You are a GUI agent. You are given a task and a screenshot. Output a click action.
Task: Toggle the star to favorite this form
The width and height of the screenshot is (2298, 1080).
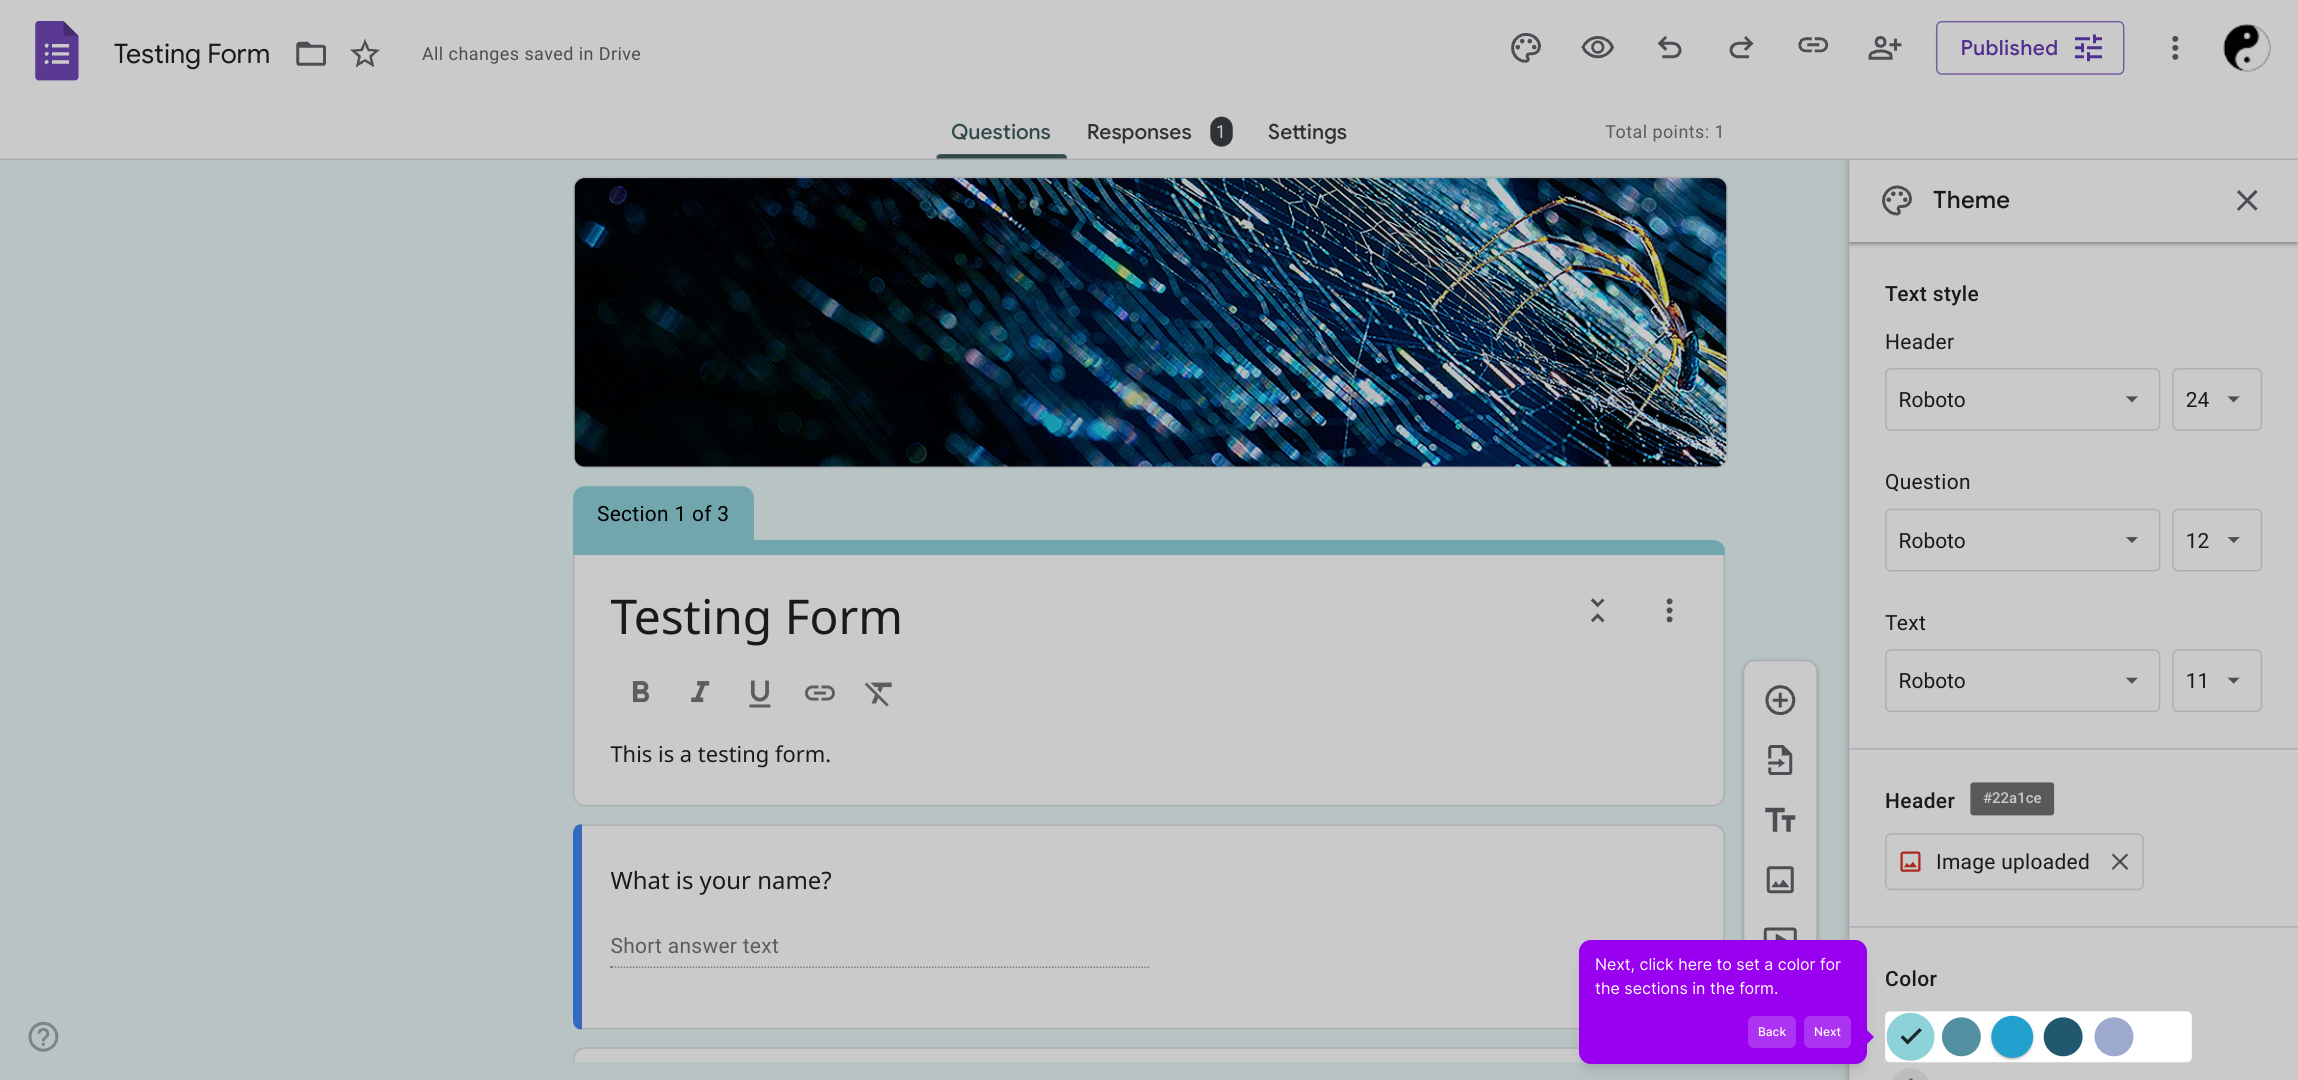point(365,54)
